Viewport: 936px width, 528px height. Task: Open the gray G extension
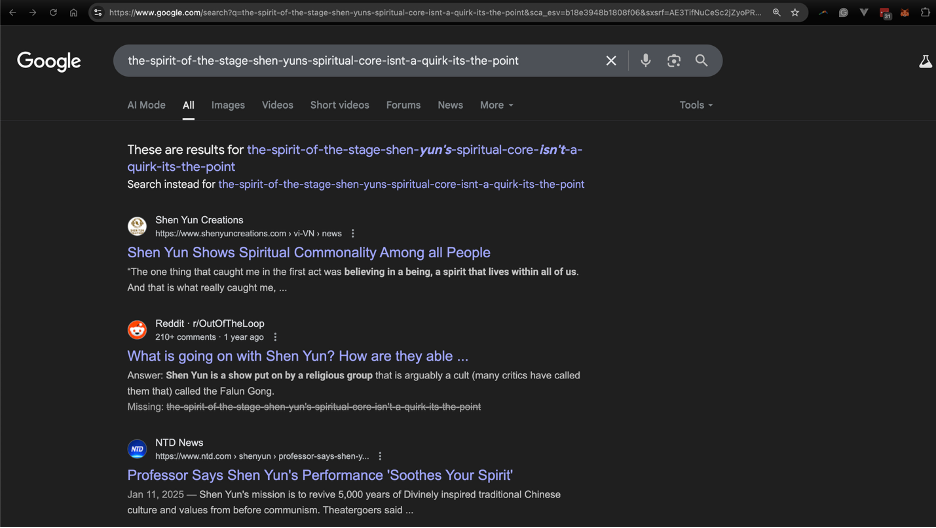tap(843, 12)
